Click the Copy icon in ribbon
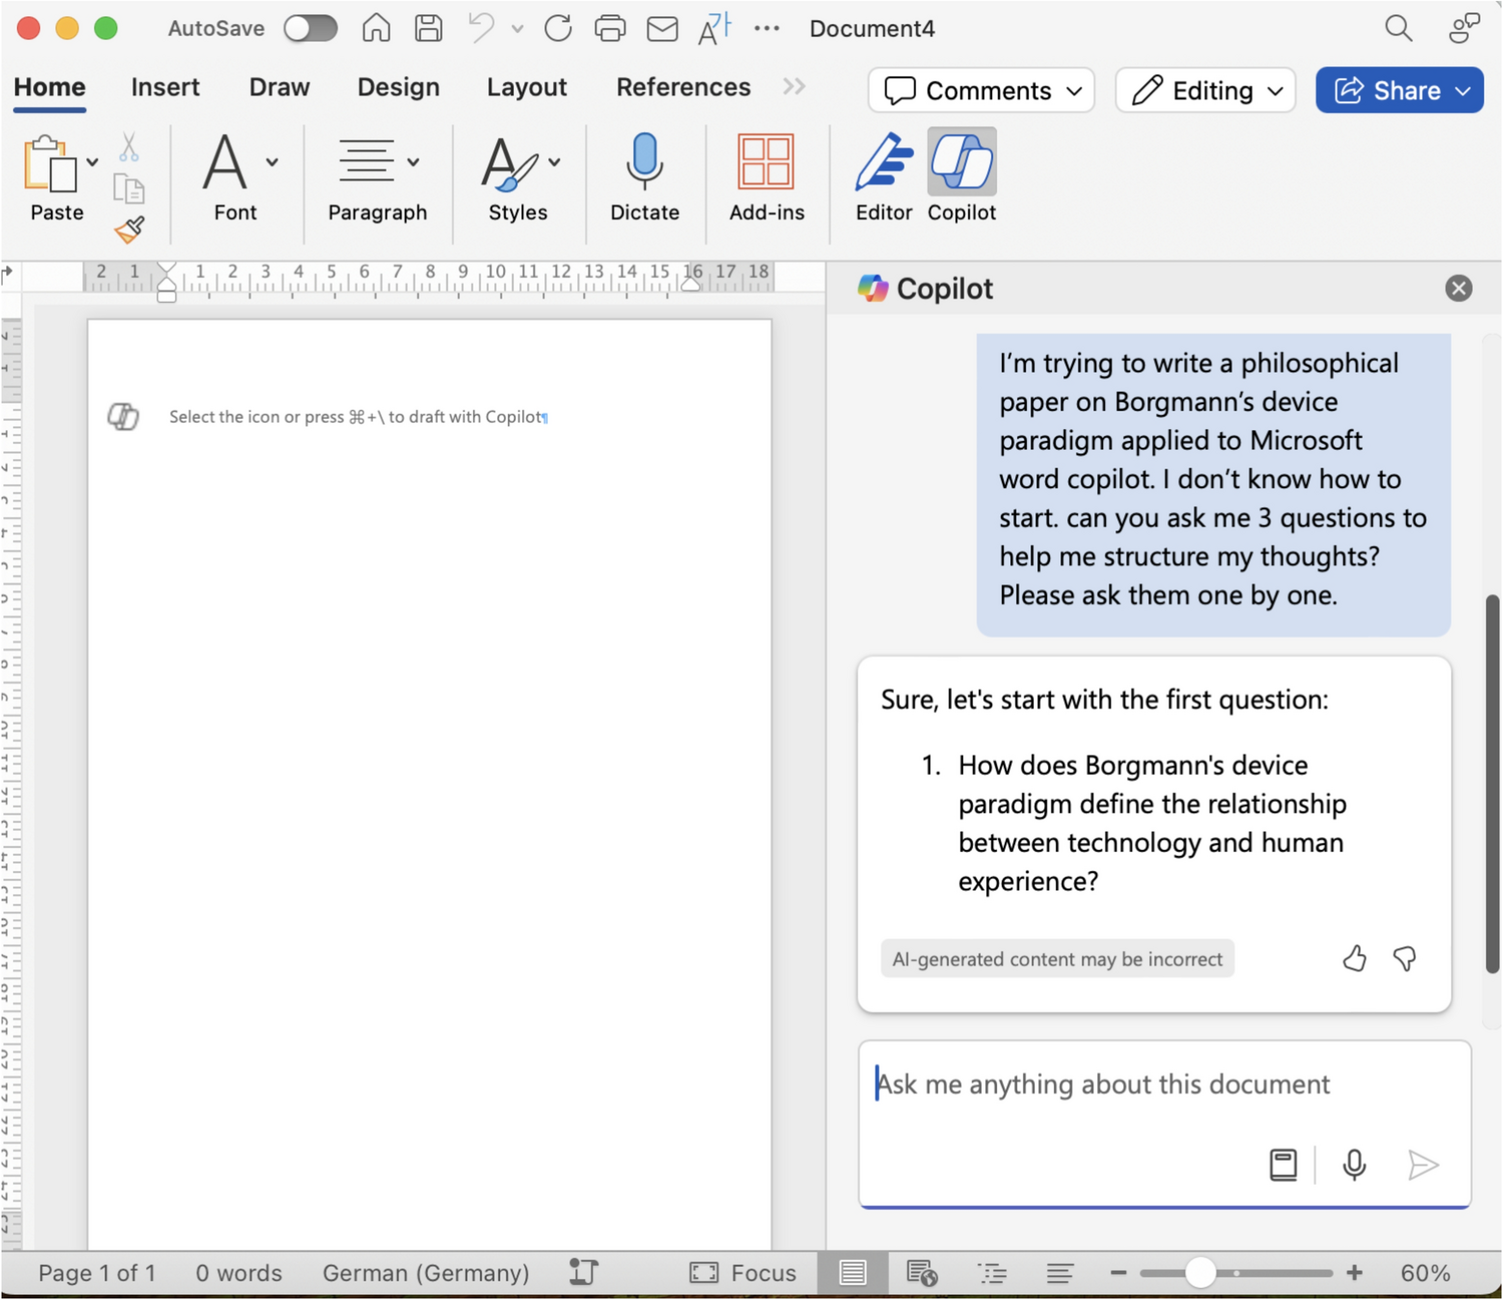The width and height of the screenshot is (1502, 1300). 129,188
